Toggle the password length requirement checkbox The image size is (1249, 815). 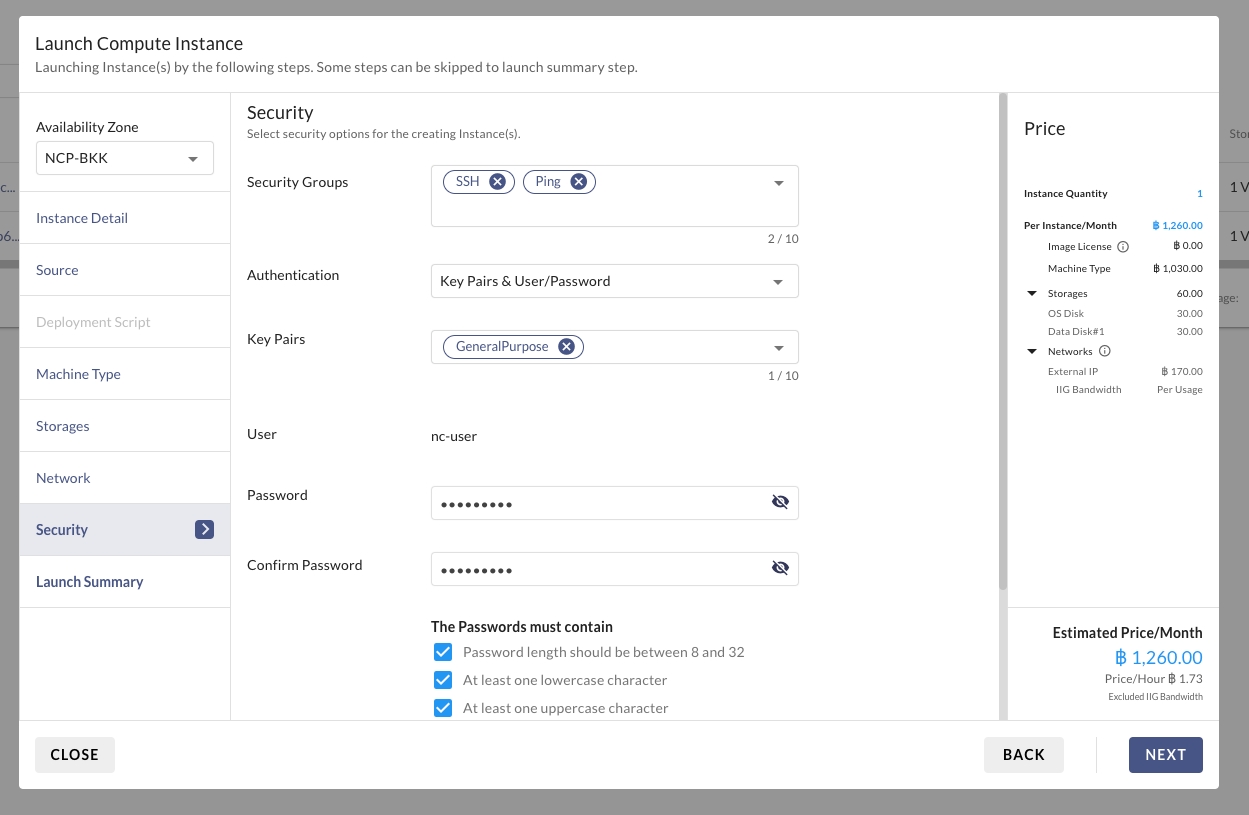pyautogui.click(x=443, y=652)
